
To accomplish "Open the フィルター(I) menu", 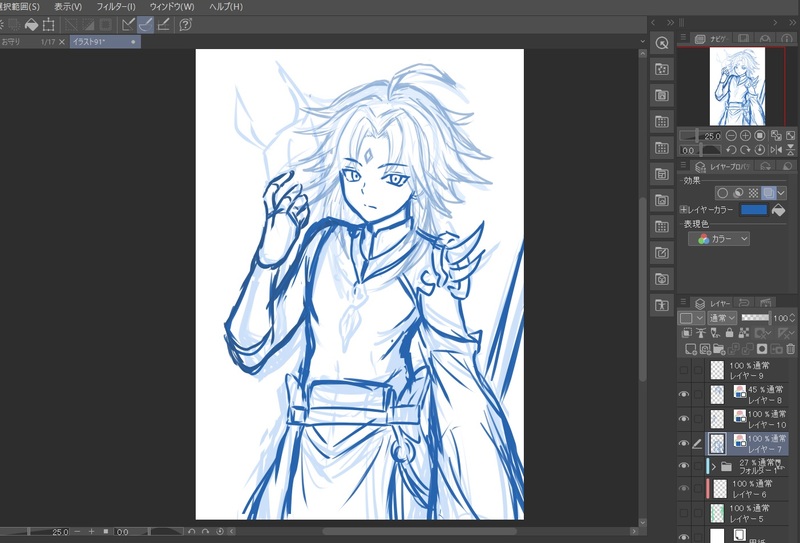I will (116, 7).
